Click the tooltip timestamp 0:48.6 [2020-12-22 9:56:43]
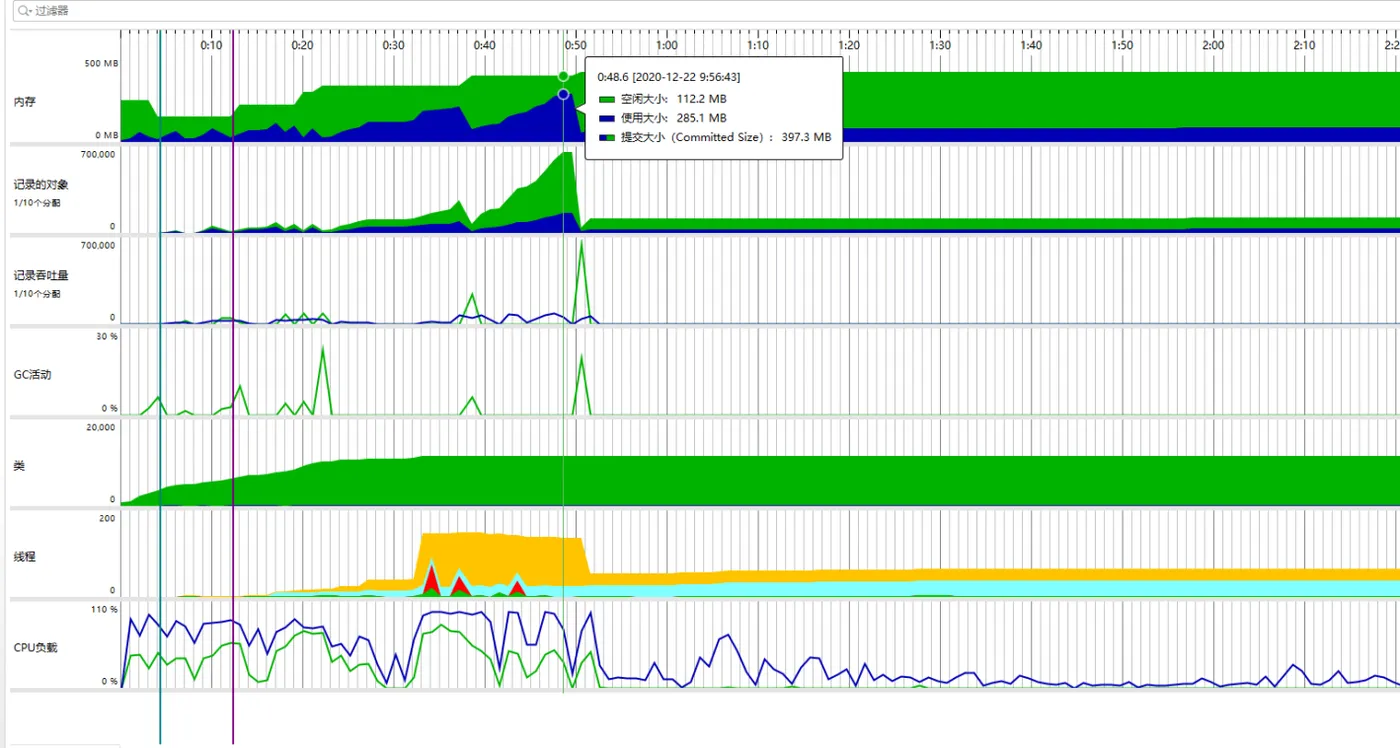Screen dimensions: 1400x748 [669, 77]
